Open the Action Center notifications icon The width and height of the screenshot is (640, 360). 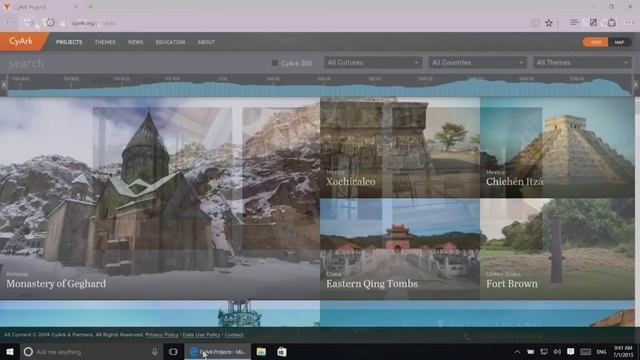pyautogui.click(x=571, y=352)
